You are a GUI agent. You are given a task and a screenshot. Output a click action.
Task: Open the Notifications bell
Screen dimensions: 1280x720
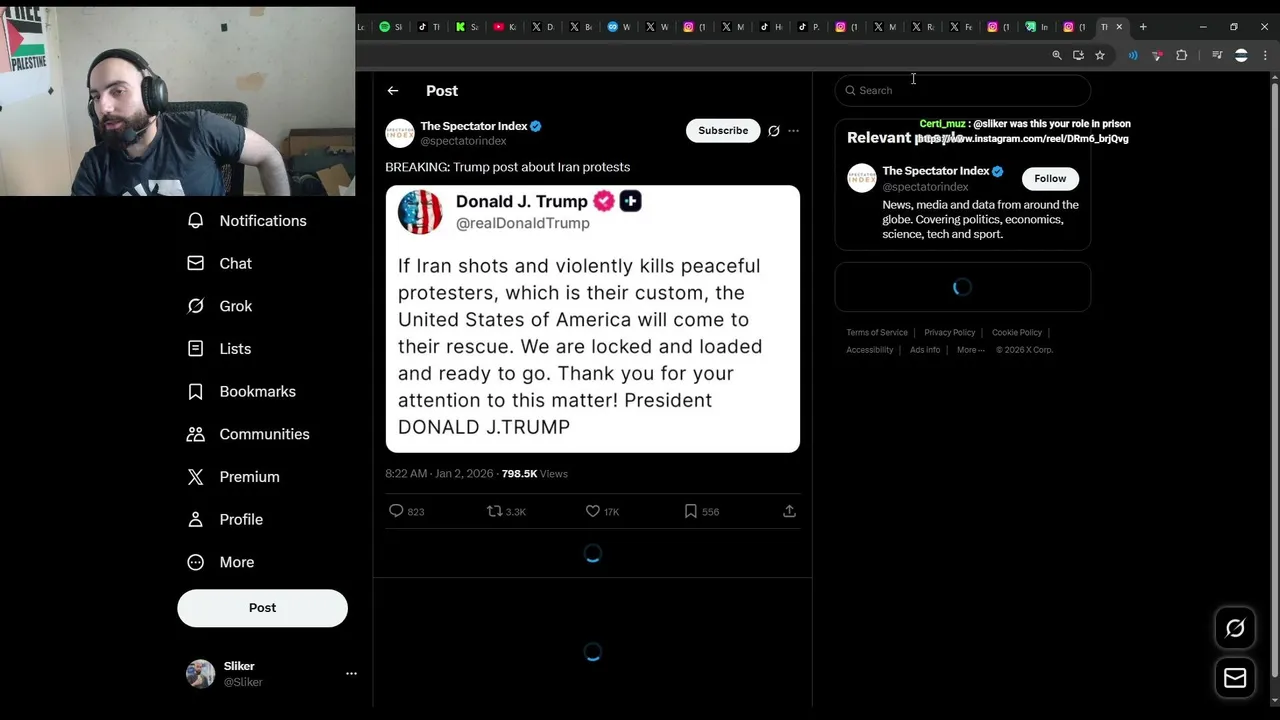(x=196, y=221)
